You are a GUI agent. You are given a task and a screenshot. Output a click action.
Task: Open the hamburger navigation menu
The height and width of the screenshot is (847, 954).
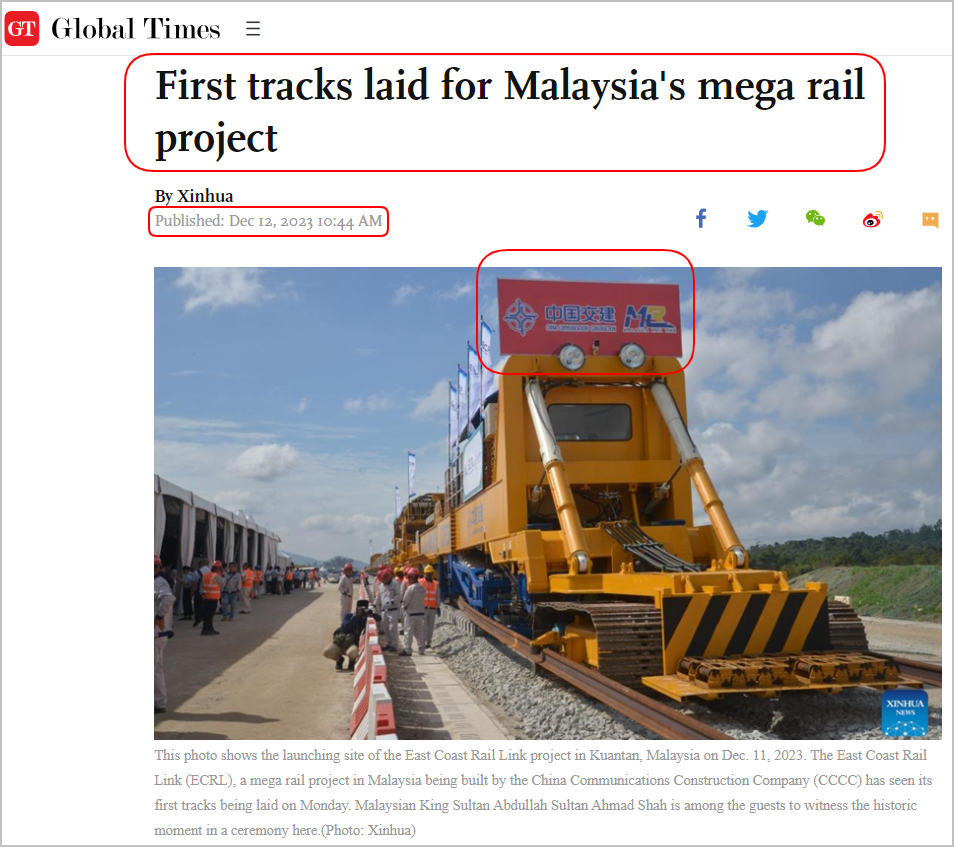click(253, 29)
